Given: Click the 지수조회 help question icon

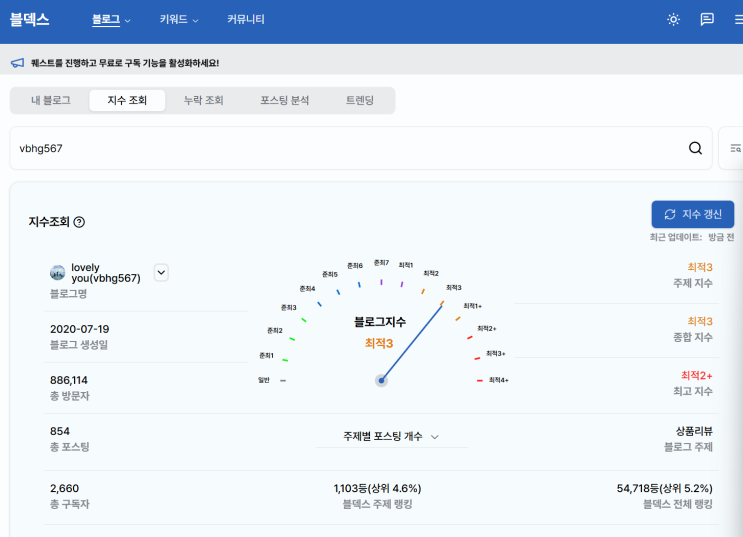Looking at the screenshot, I should coord(79,222).
